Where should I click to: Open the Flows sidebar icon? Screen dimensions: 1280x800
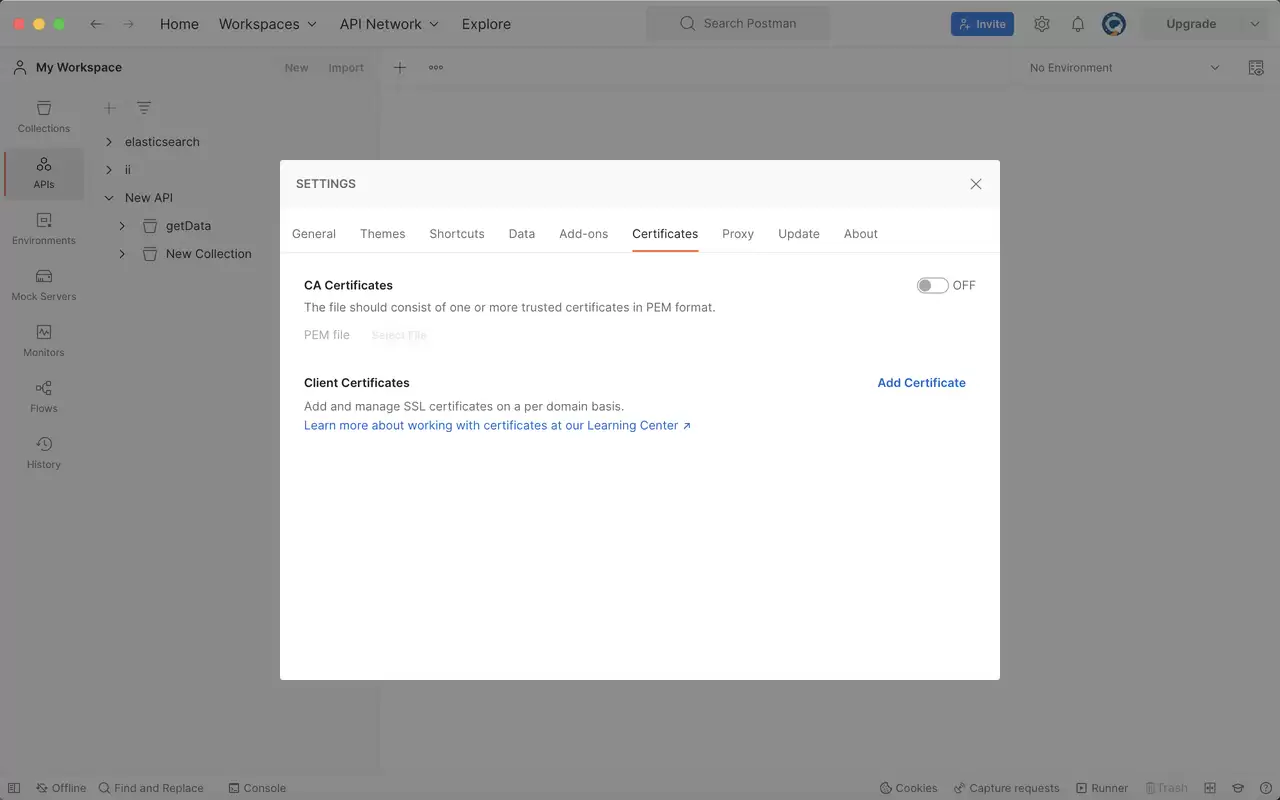(44, 397)
